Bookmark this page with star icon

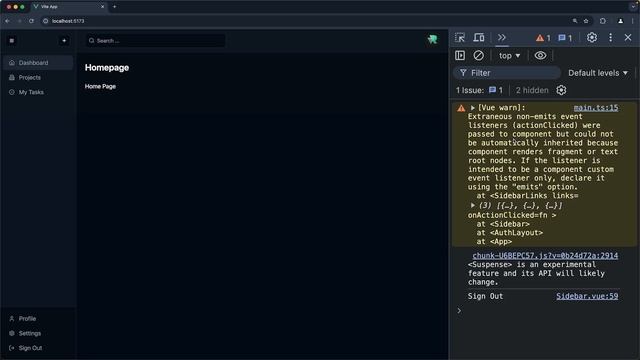[x=586, y=21]
